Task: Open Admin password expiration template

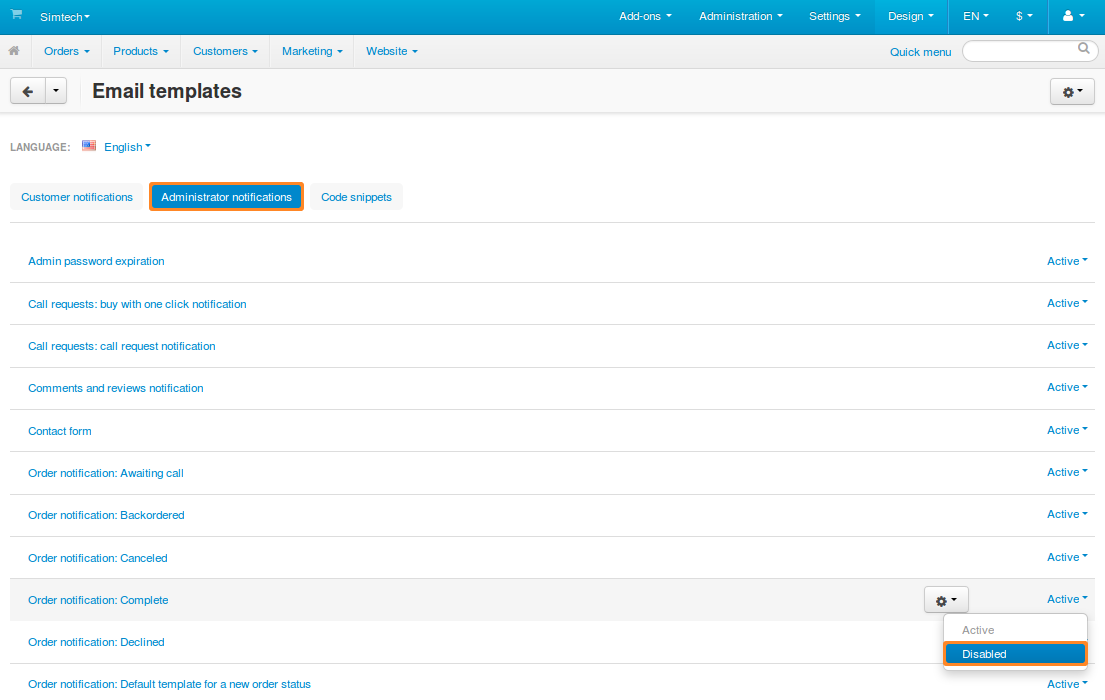Action: [97, 261]
